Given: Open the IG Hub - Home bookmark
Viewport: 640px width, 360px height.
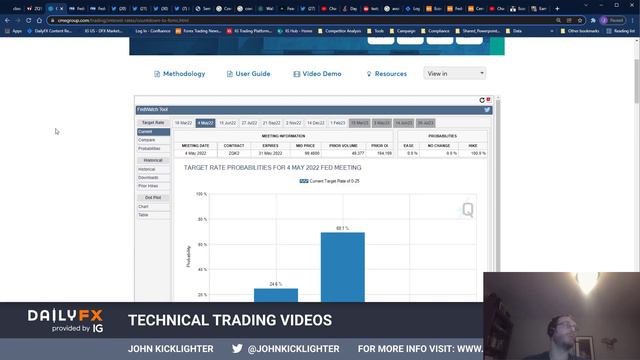Looking at the screenshot, I should [x=295, y=31].
